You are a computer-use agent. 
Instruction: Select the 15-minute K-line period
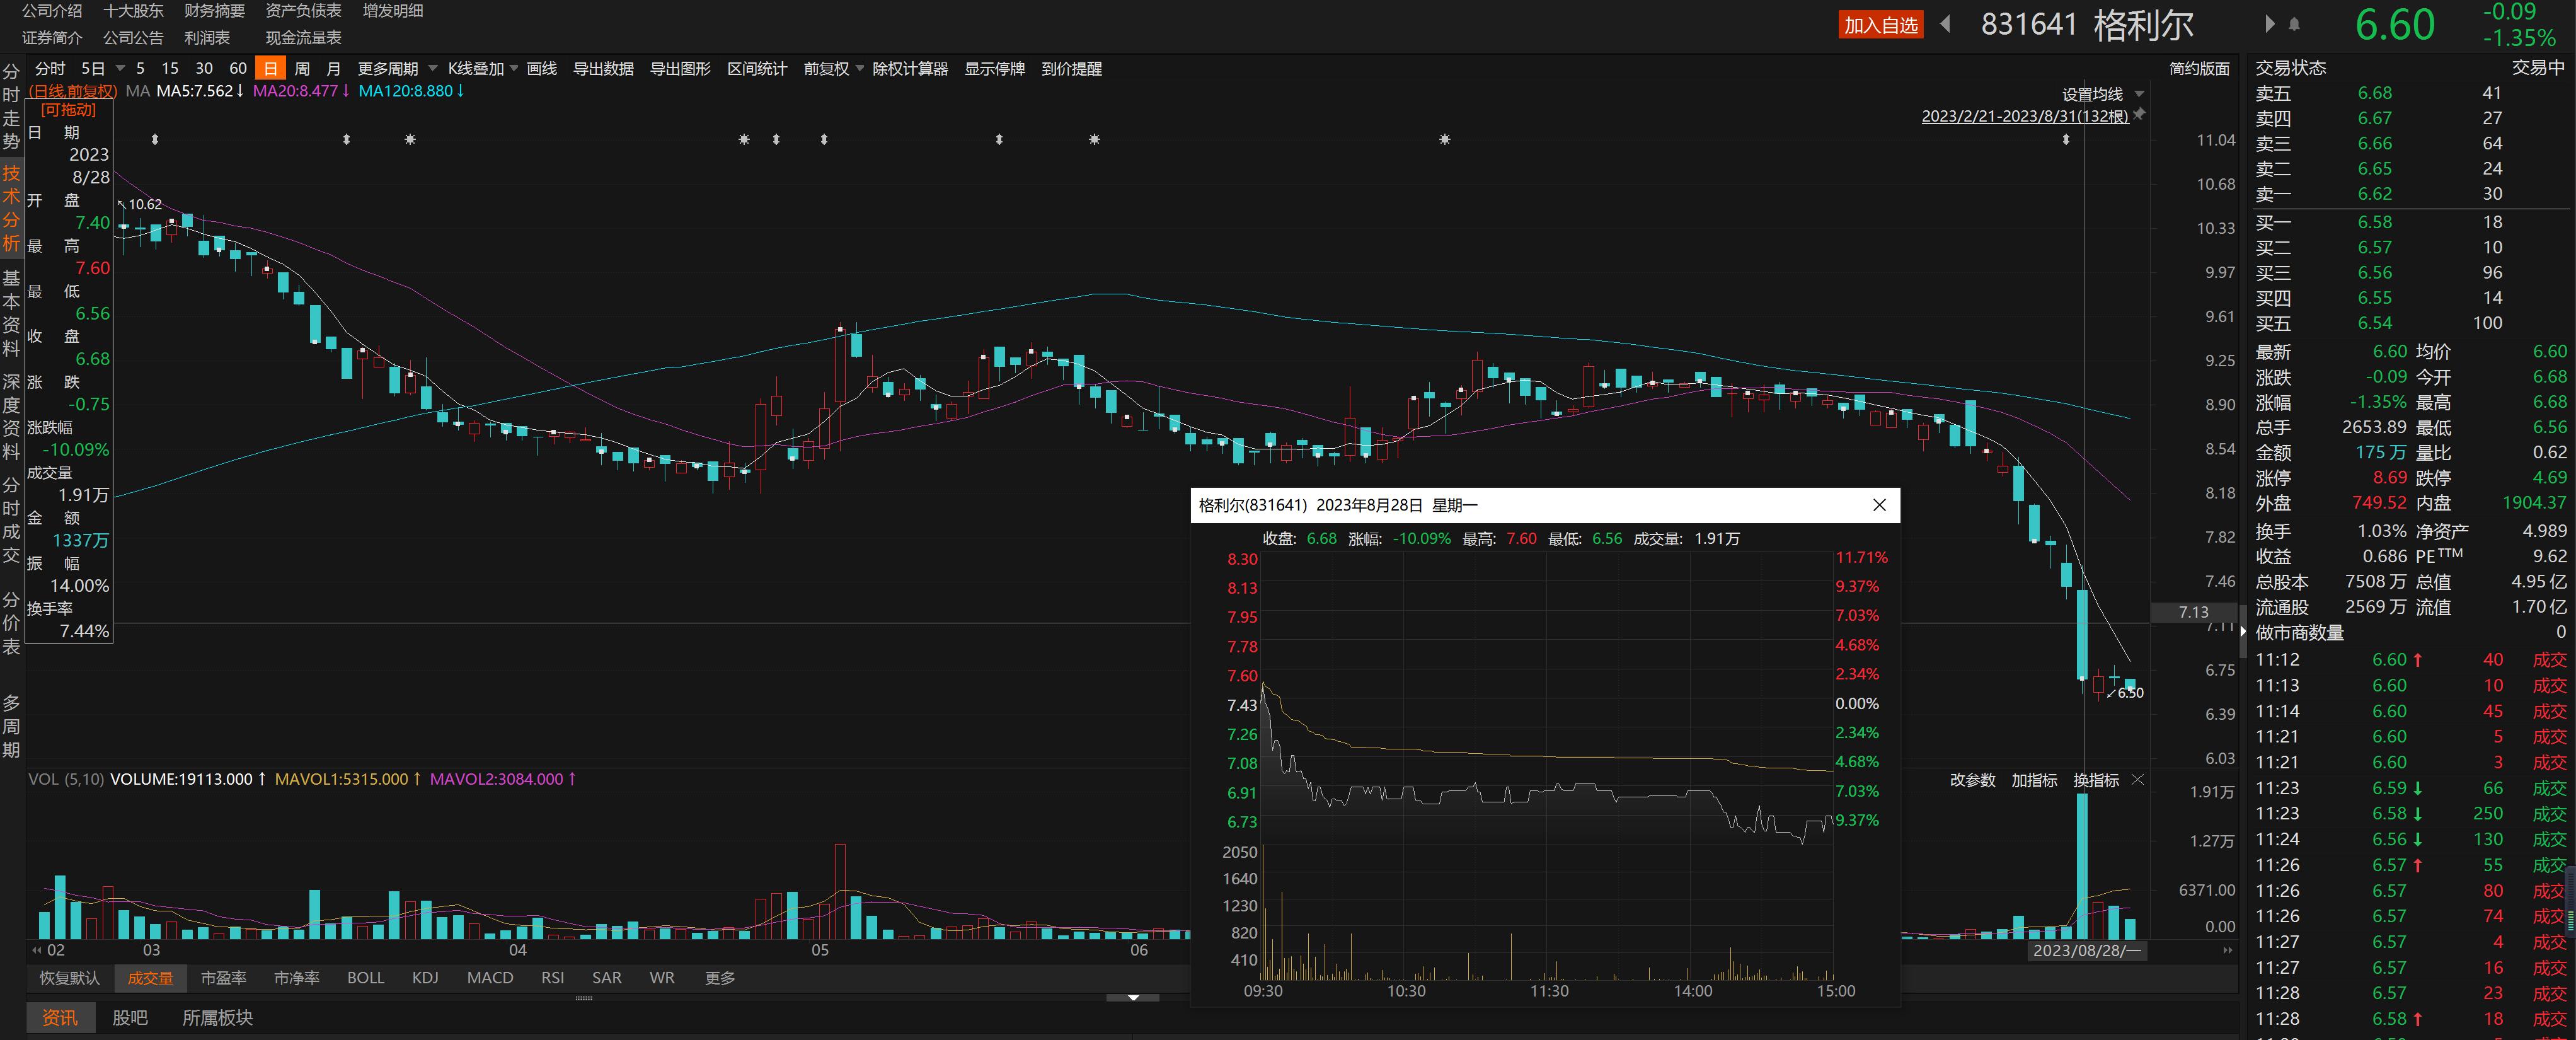coord(170,68)
